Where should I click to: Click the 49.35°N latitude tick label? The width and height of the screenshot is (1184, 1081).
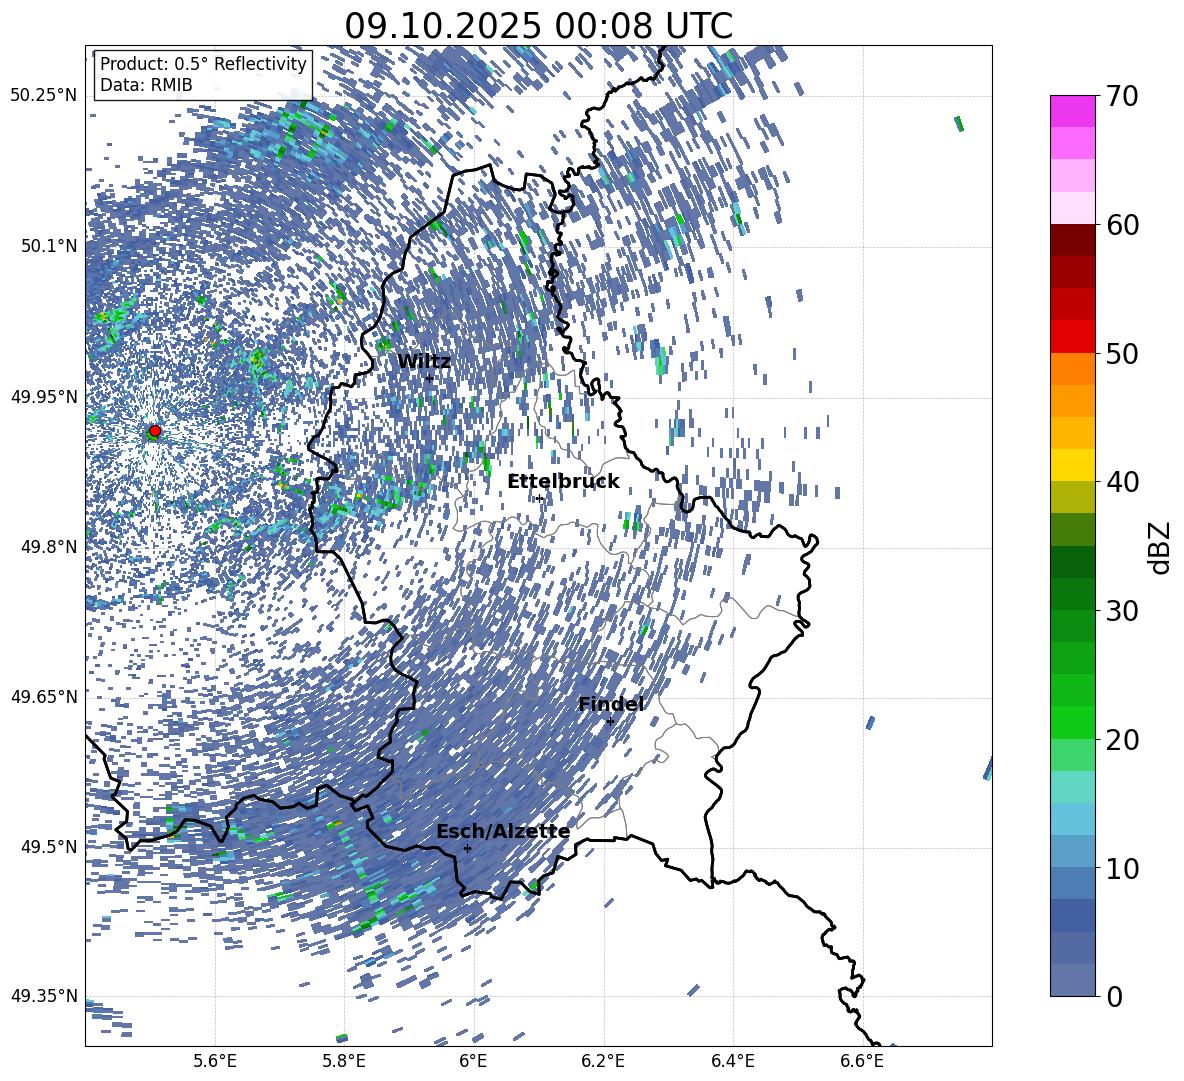click(44, 996)
